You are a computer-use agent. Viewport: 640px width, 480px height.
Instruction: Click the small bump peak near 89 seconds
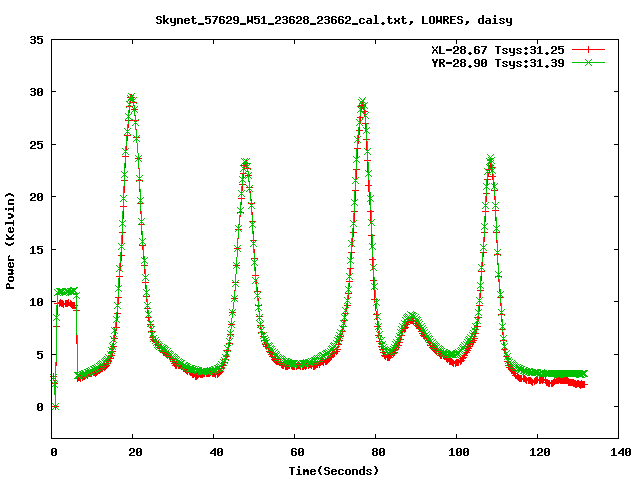point(412,317)
